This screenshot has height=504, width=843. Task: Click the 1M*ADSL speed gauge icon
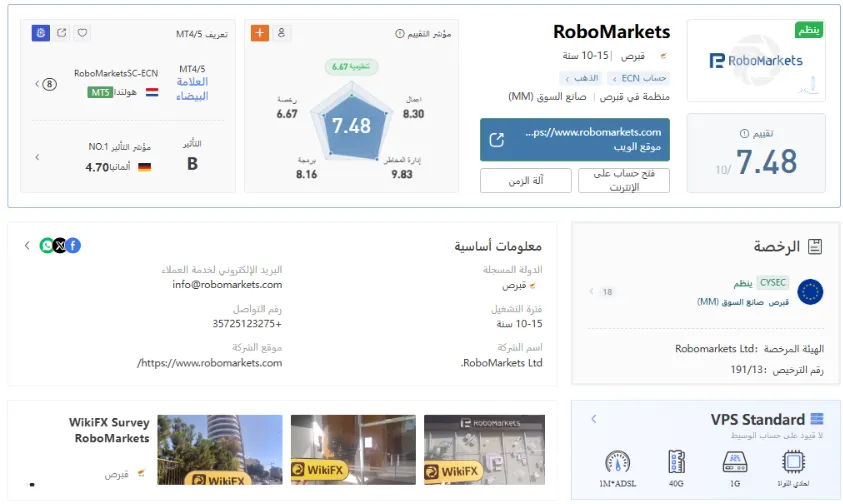click(x=618, y=462)
